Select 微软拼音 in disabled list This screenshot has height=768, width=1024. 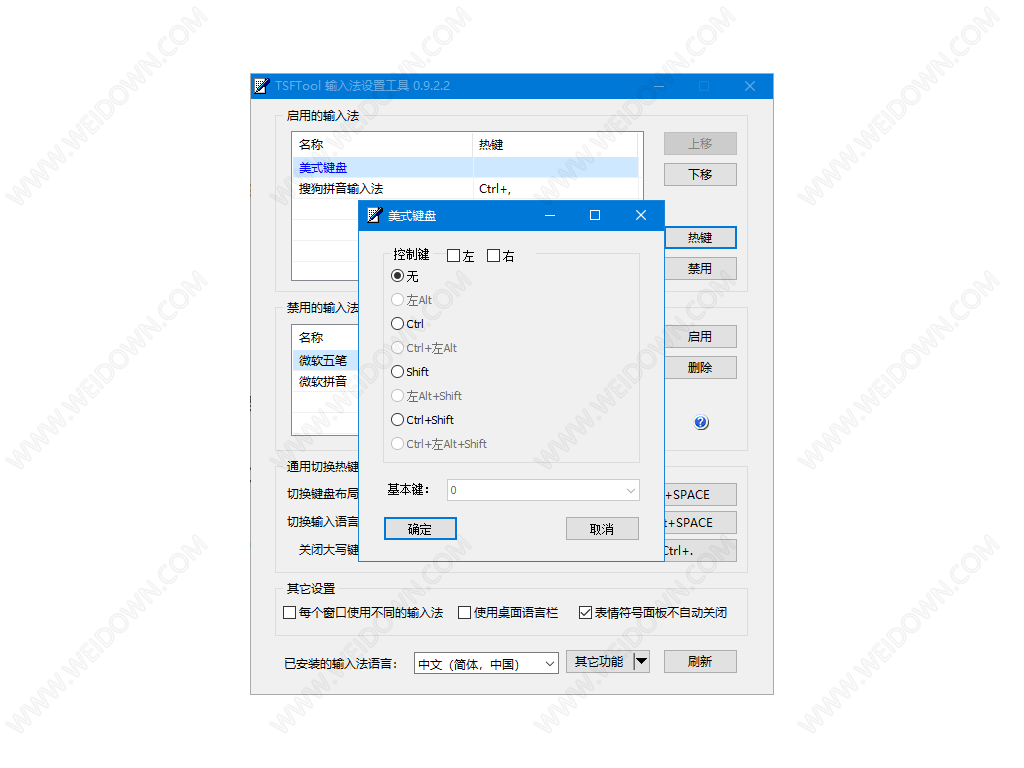pyautogui.click(x=325, y=381)
